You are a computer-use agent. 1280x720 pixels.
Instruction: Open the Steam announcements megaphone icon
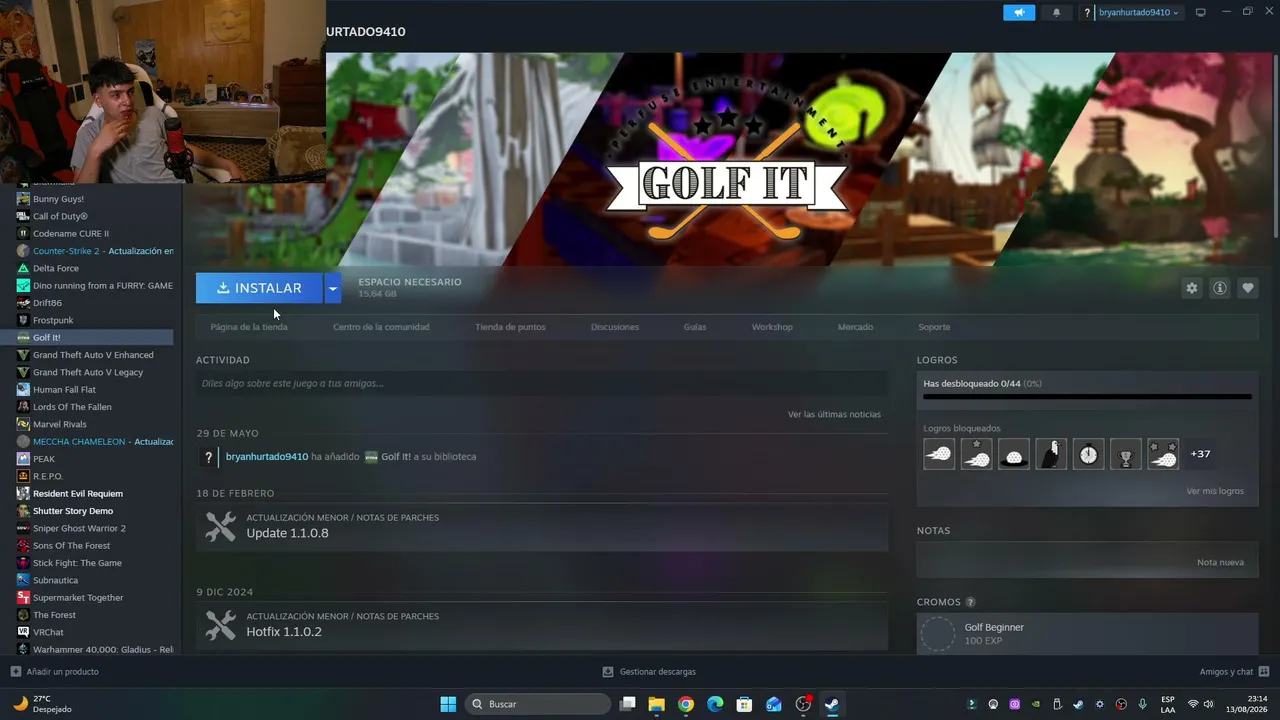(1019, 12)
